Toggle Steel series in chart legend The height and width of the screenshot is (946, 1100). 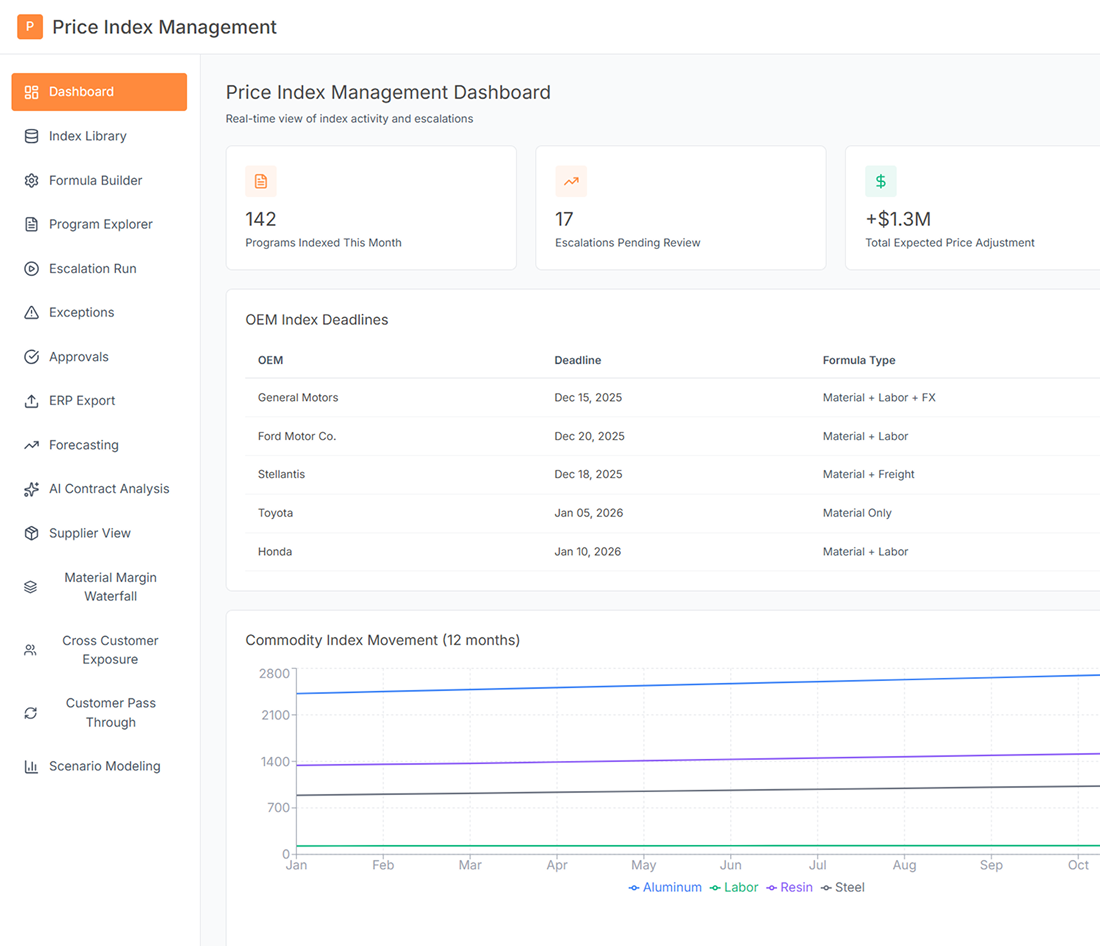[x=843, y=888]
